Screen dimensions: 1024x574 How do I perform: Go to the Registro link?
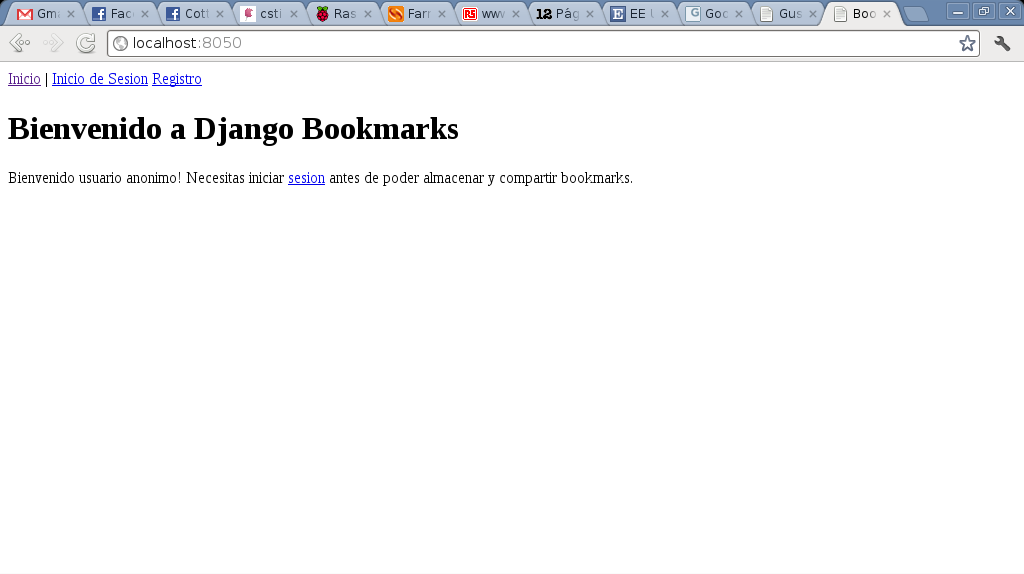pyautogui.click(x=177, y=79)
